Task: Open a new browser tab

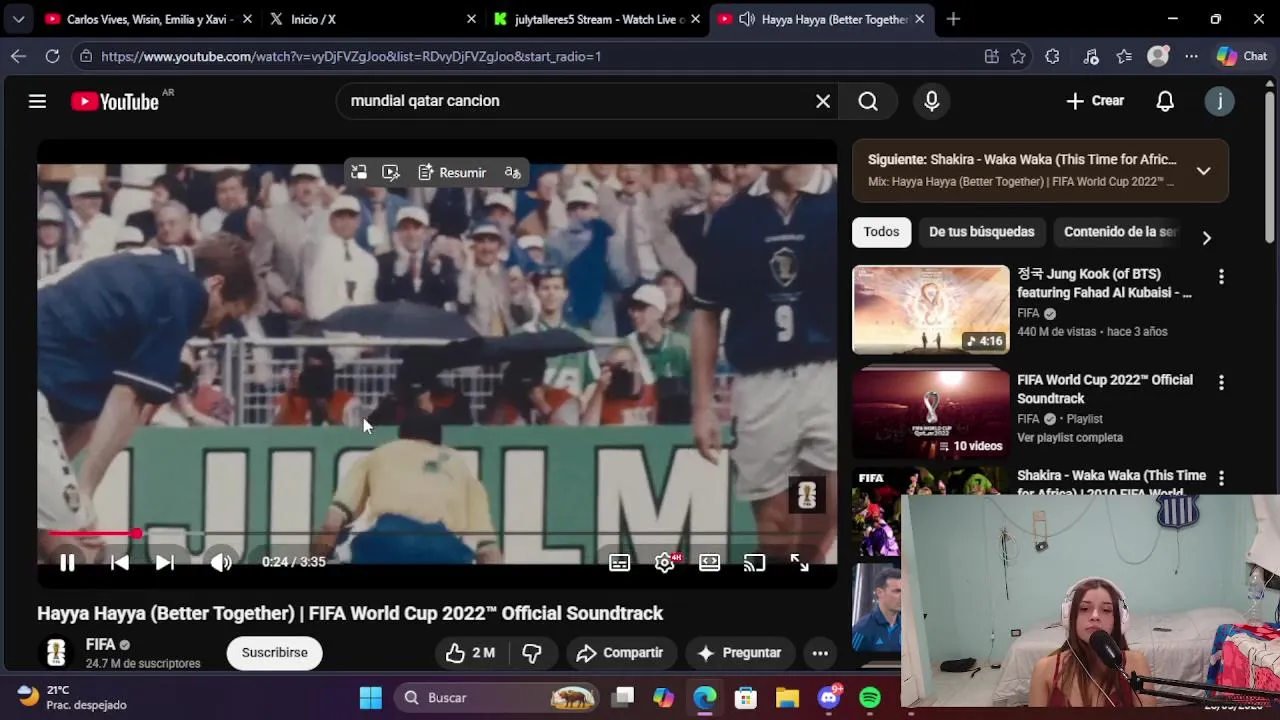Action: (x=953, y=19)
